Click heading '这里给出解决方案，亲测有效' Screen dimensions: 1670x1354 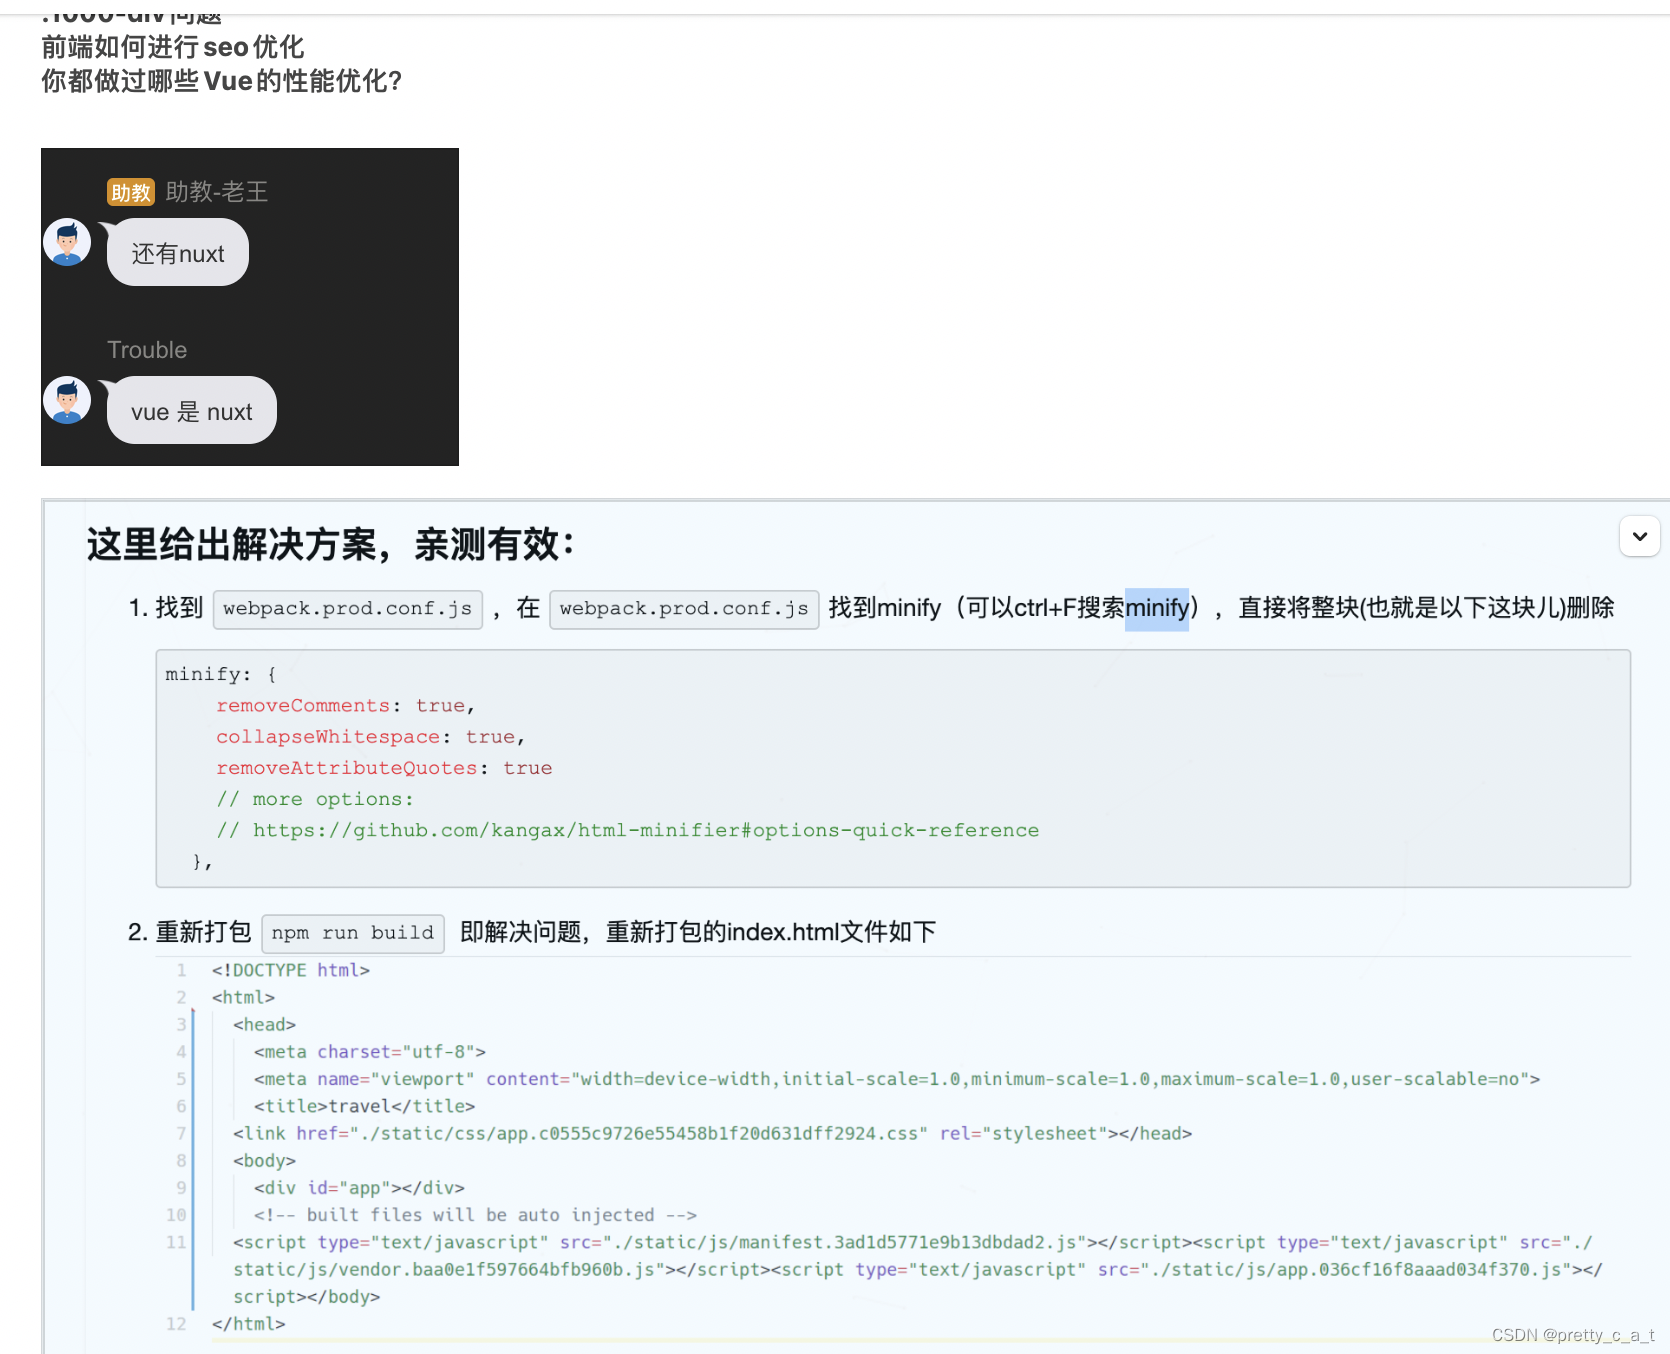click(331, 545)
